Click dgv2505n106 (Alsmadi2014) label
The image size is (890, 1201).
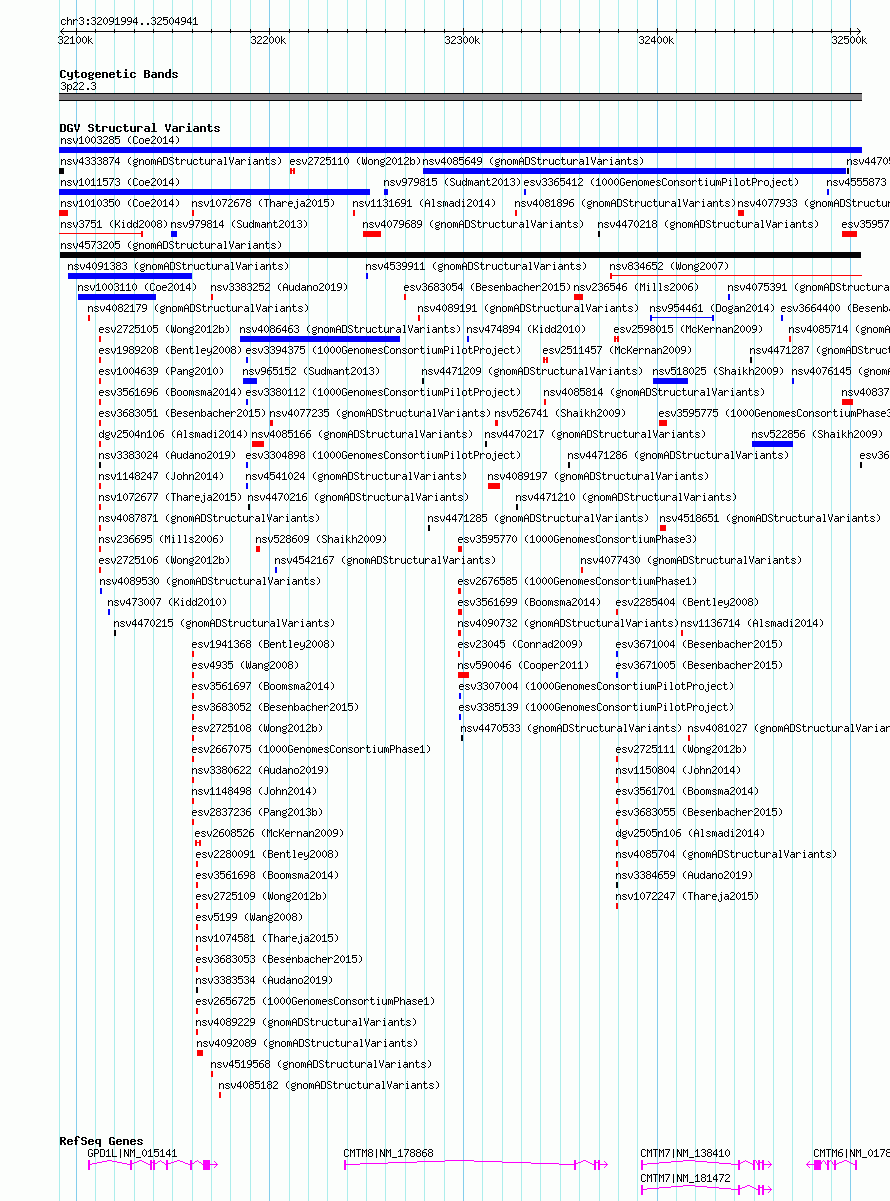[690, 833]
